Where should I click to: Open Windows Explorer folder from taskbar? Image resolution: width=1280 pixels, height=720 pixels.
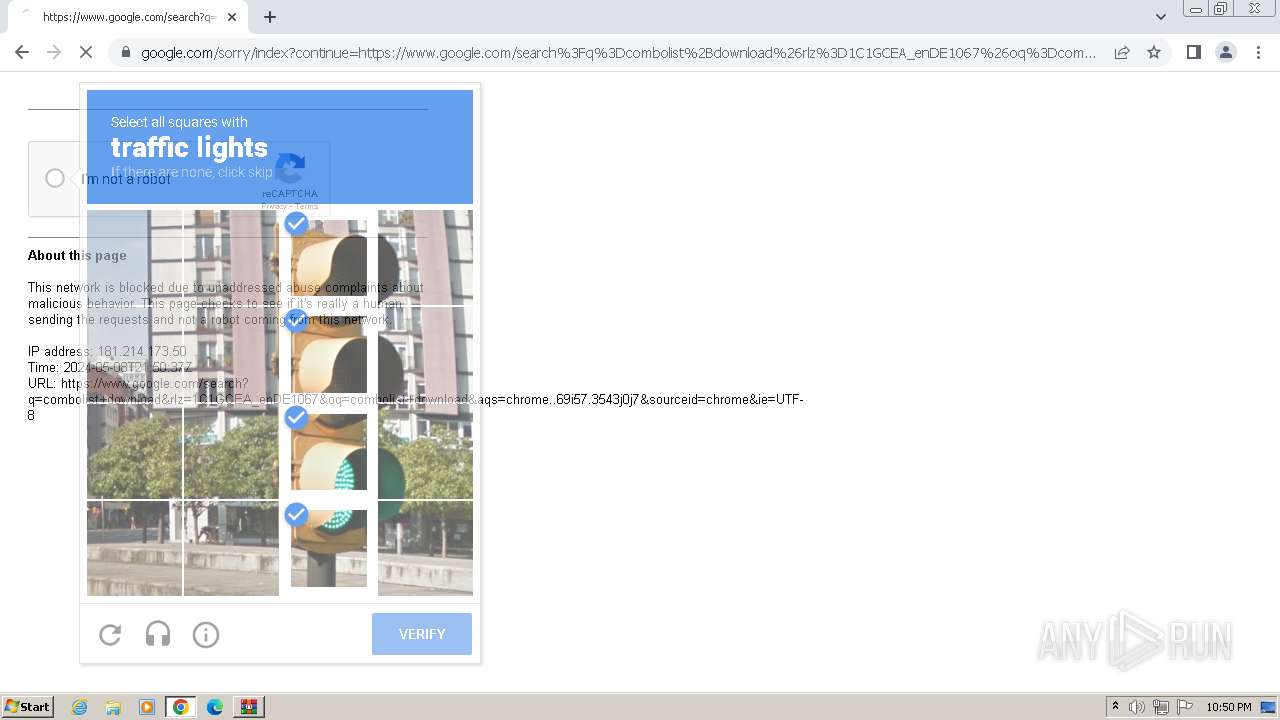[x=113, y=707]
